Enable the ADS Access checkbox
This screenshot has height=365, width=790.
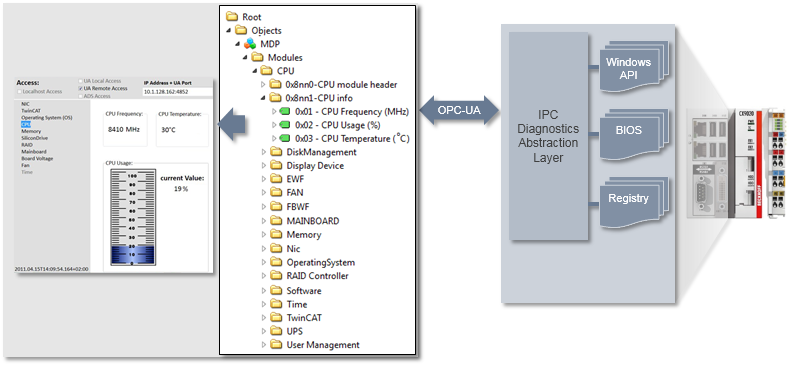[81, 96]
